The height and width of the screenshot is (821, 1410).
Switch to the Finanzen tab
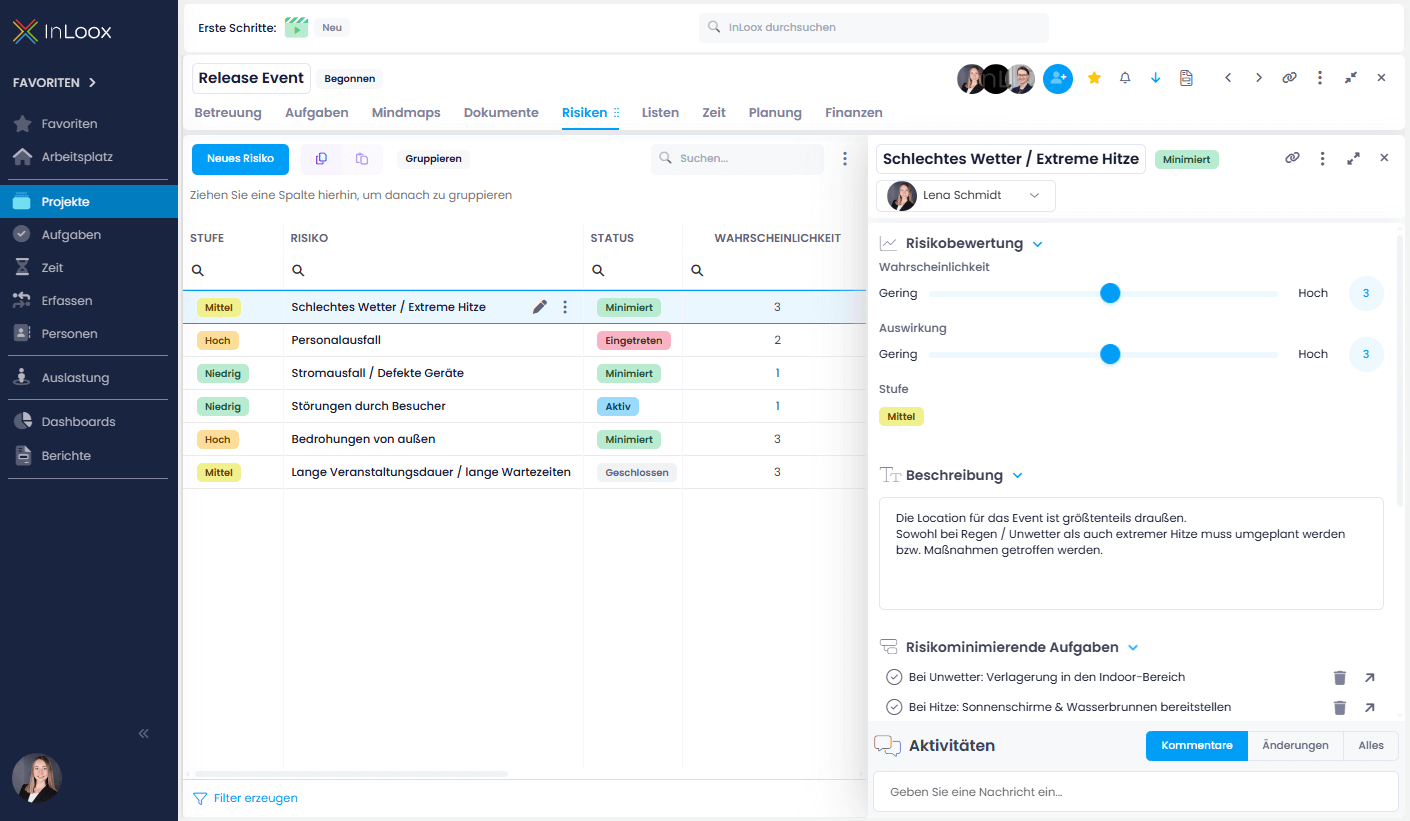tap(853, 112)
